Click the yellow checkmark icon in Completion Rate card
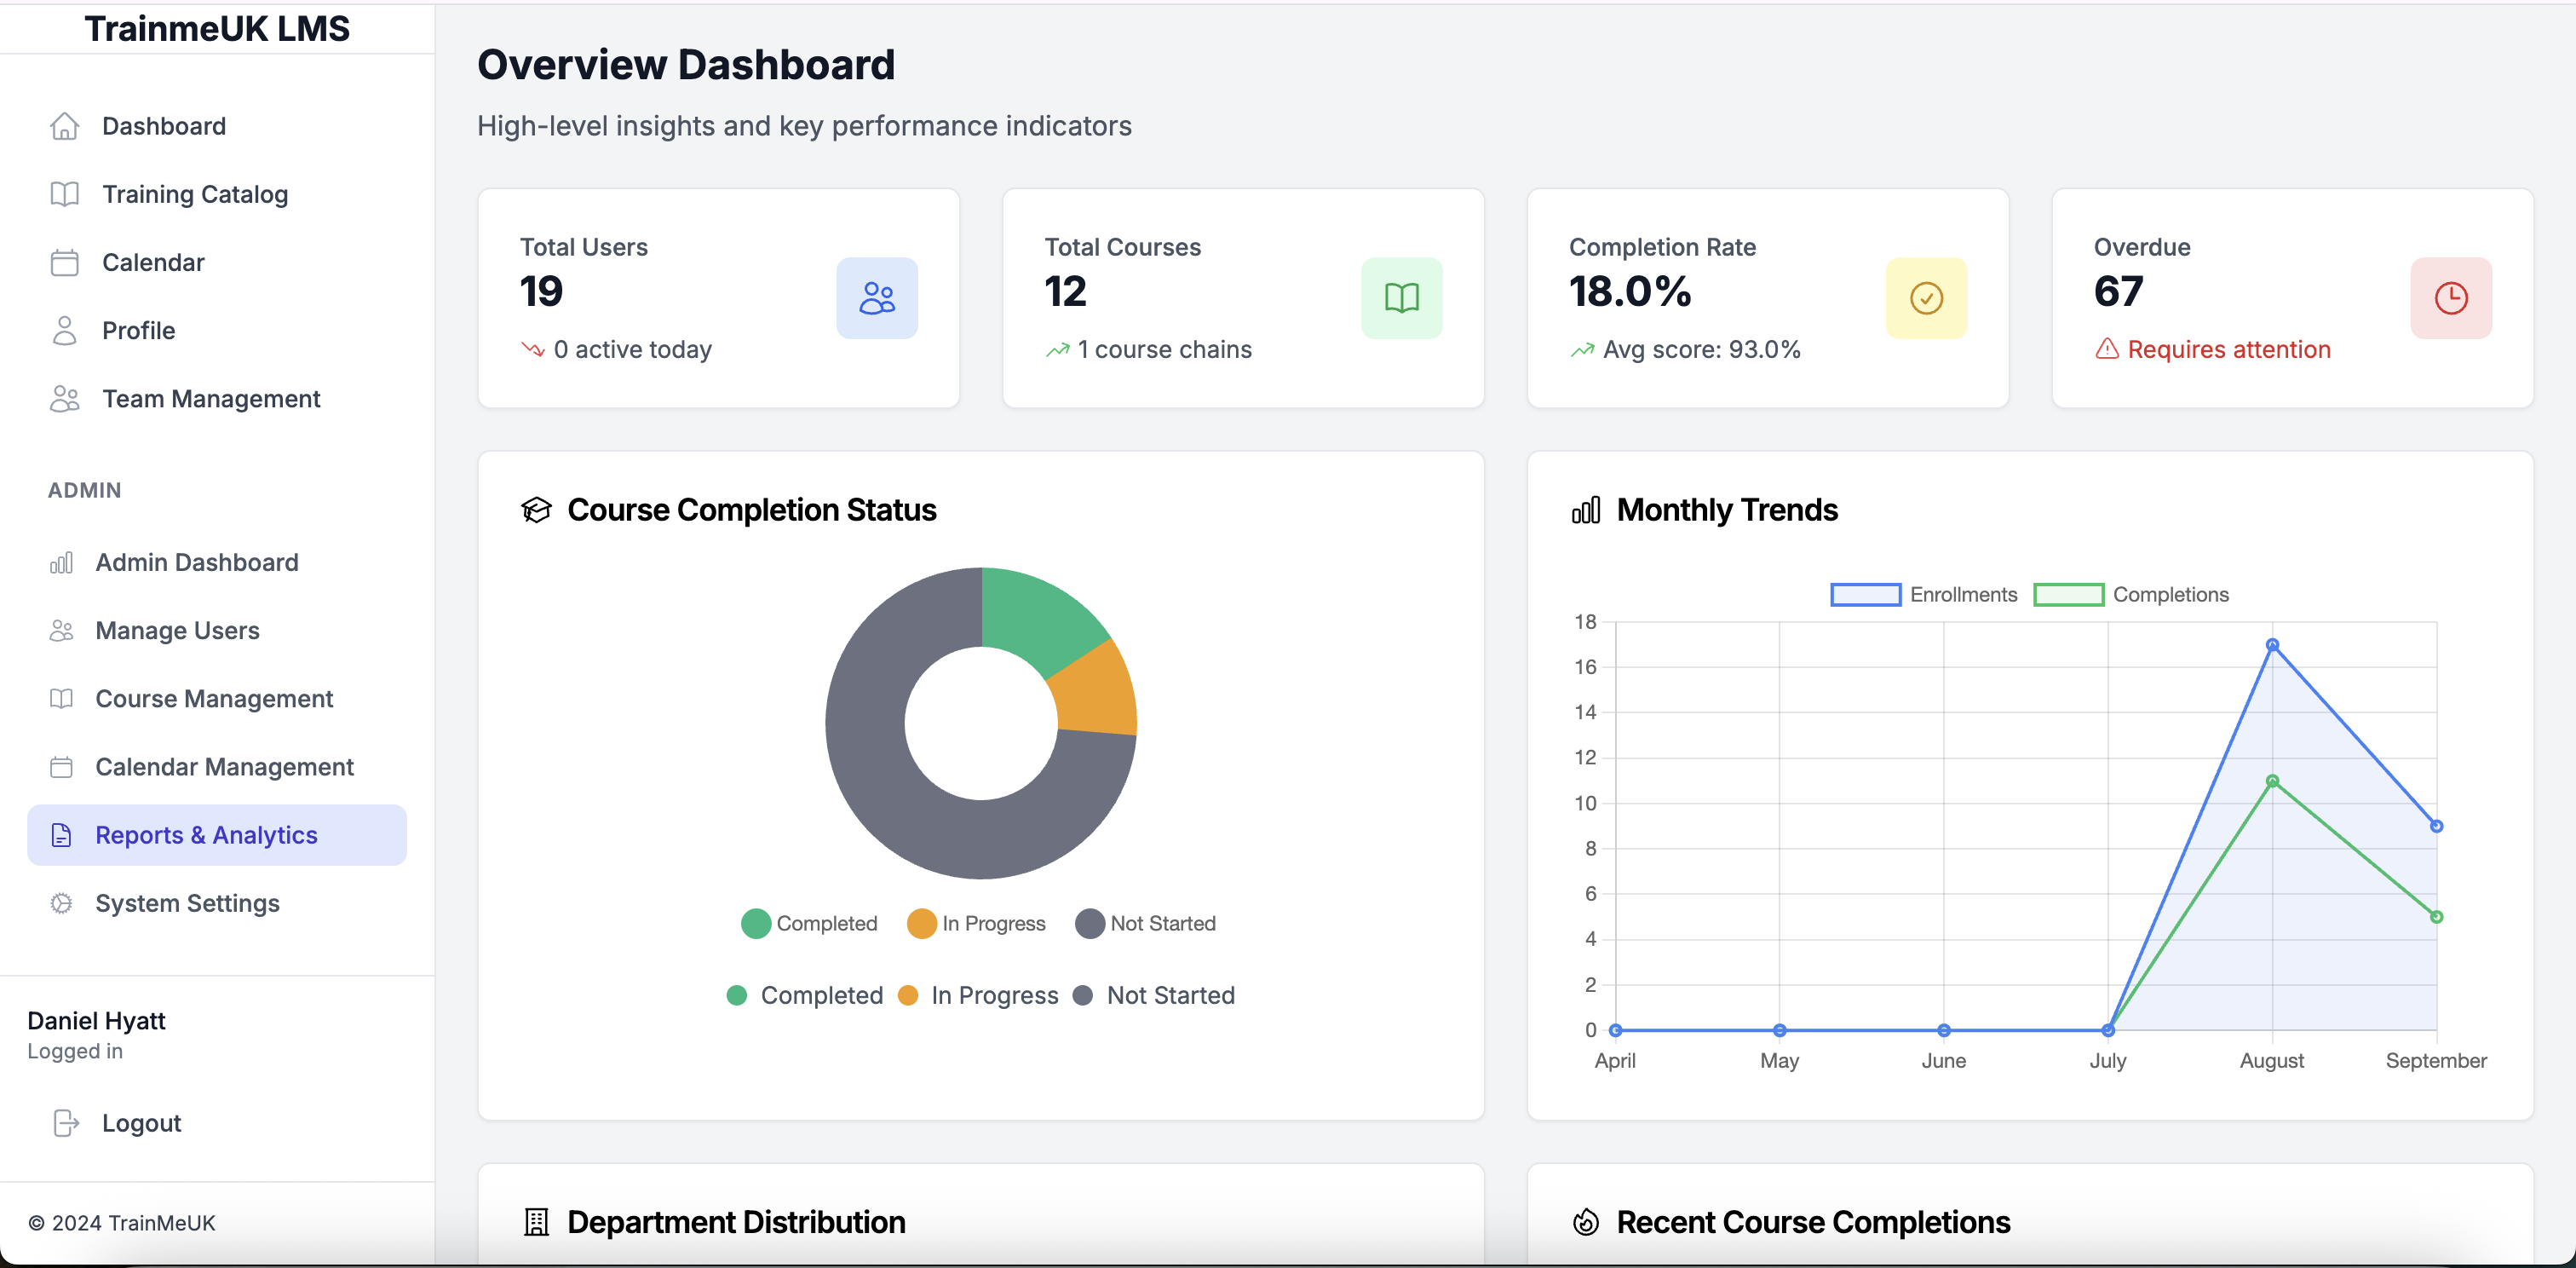The width and height of the screenshot is (2576, 1268). coord(1926,298)
